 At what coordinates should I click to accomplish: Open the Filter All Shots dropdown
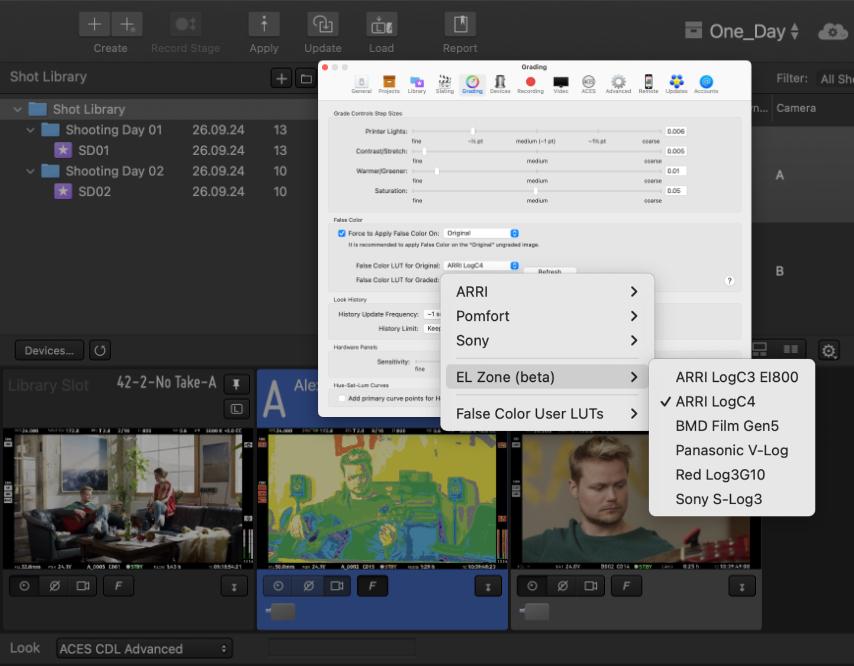[835, 80]
